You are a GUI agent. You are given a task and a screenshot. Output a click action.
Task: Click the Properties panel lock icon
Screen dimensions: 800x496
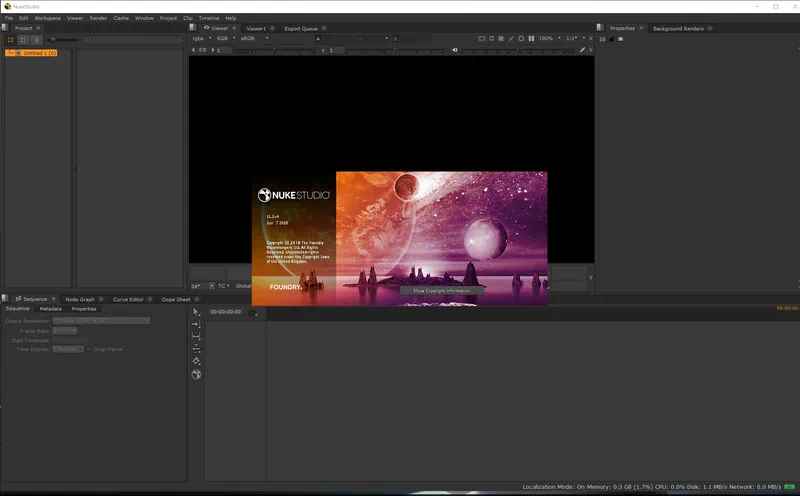click(x=611, y=39)
